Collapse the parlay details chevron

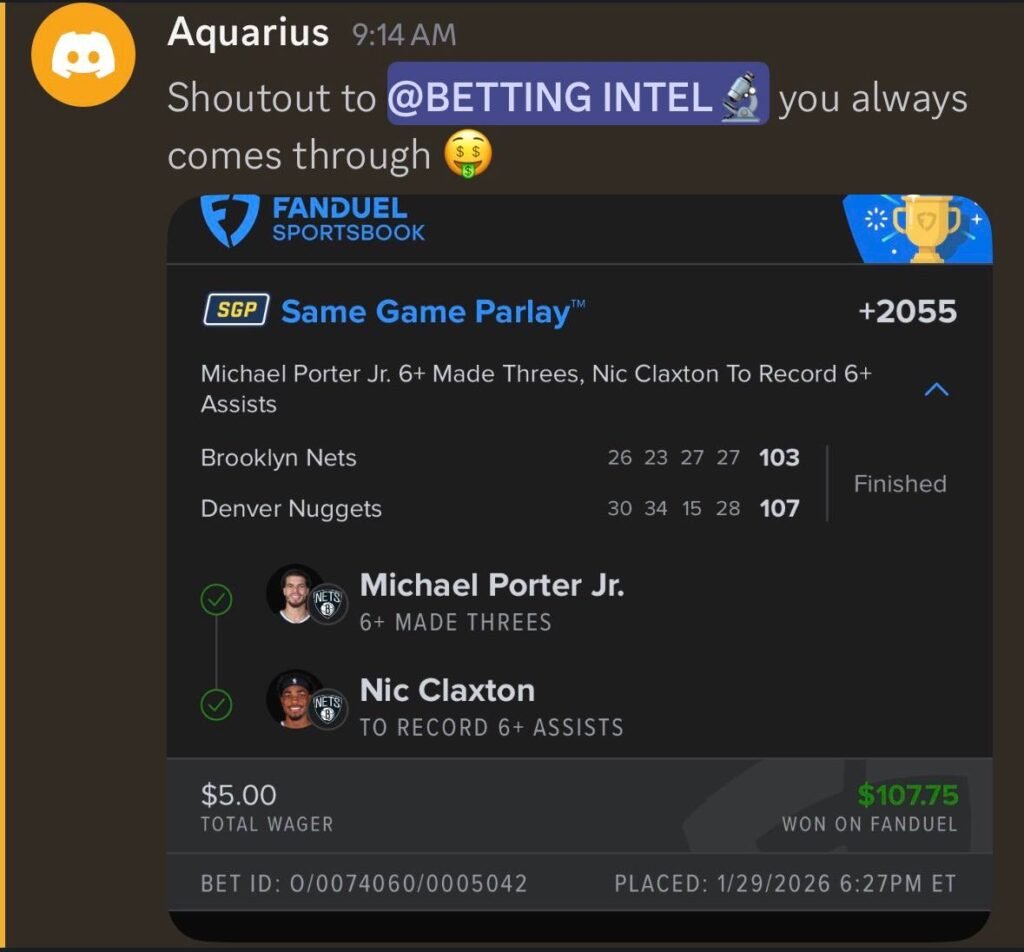(x=936, y=390)
